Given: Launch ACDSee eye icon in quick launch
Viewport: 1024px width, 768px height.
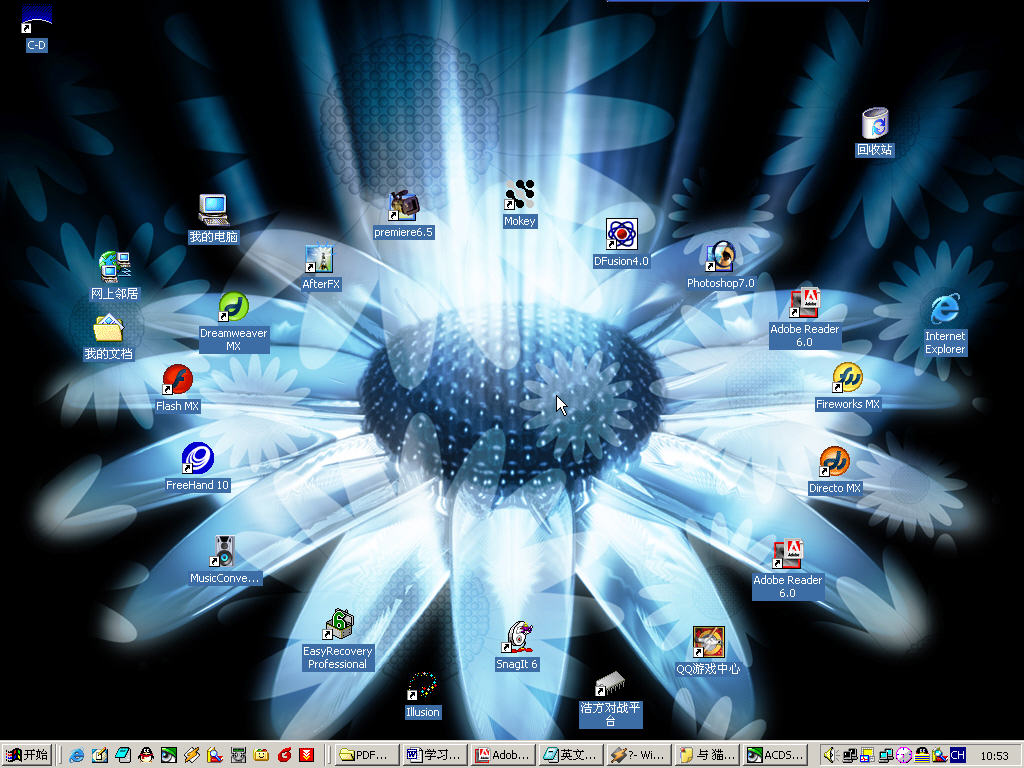Looking at the screenshot, I should 168,756.
